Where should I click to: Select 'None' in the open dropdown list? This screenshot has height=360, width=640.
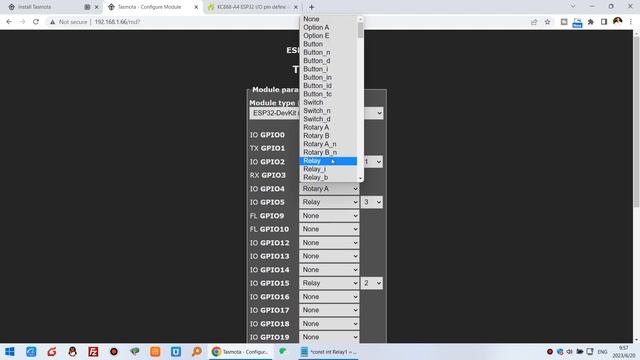coord(328,19)
